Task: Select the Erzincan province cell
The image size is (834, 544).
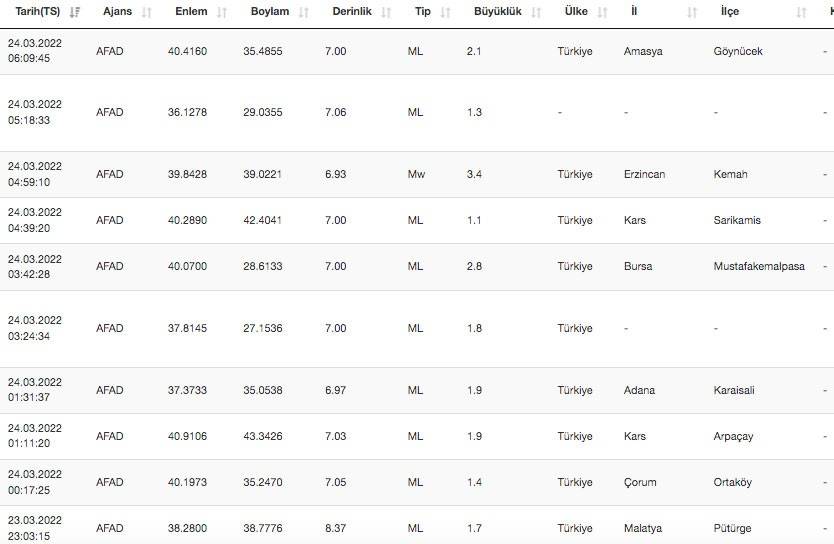Action: pos(644,175)
